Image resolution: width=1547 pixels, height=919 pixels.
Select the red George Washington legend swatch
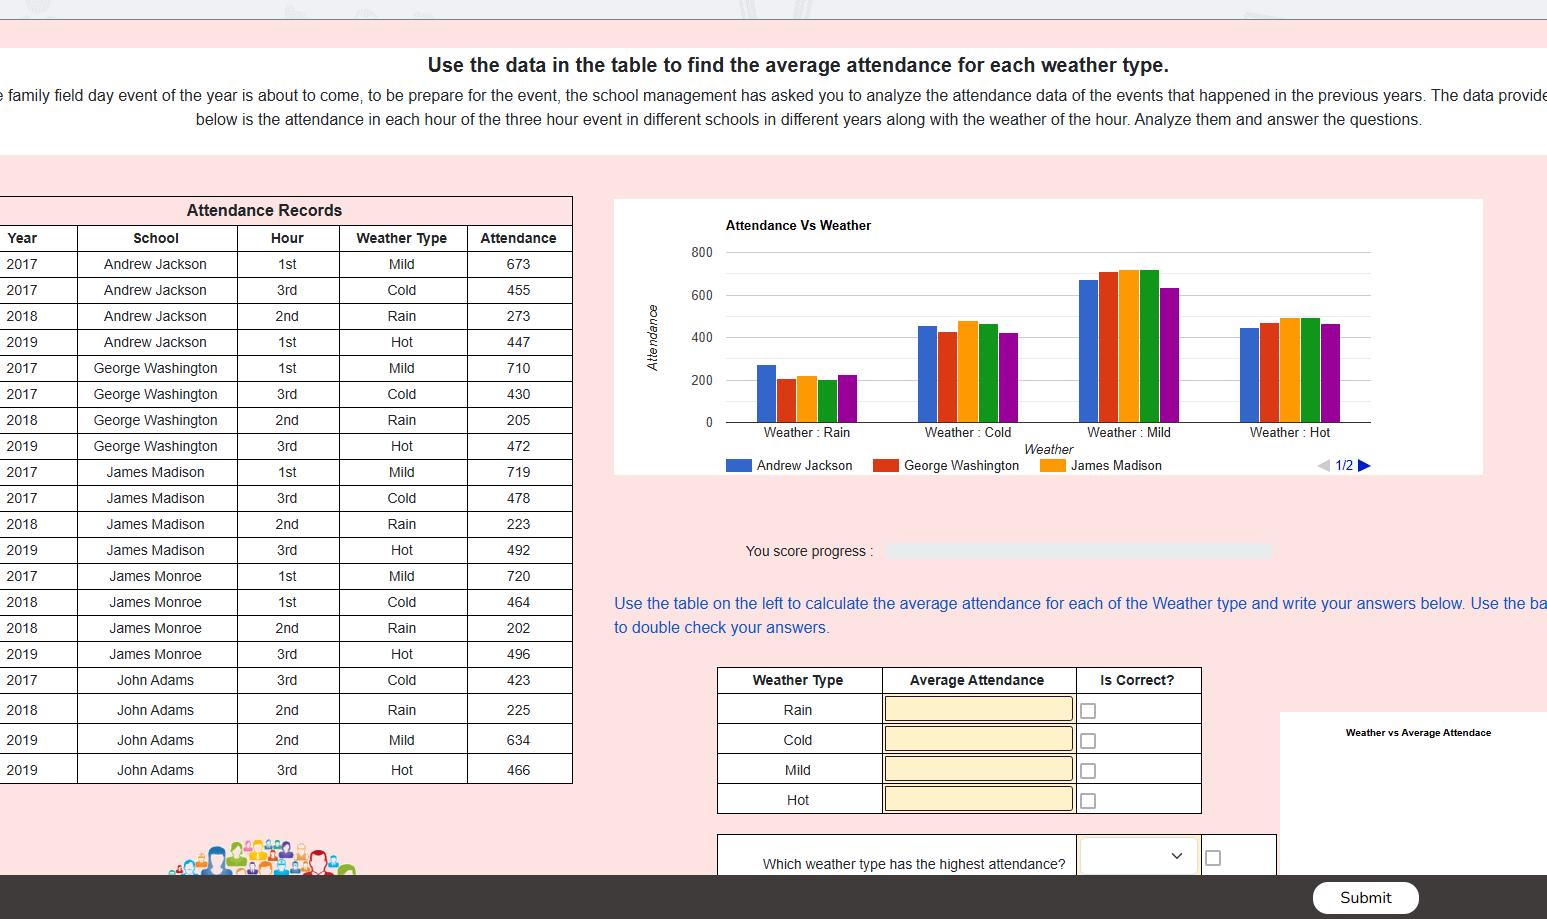[x=885, y=465]
